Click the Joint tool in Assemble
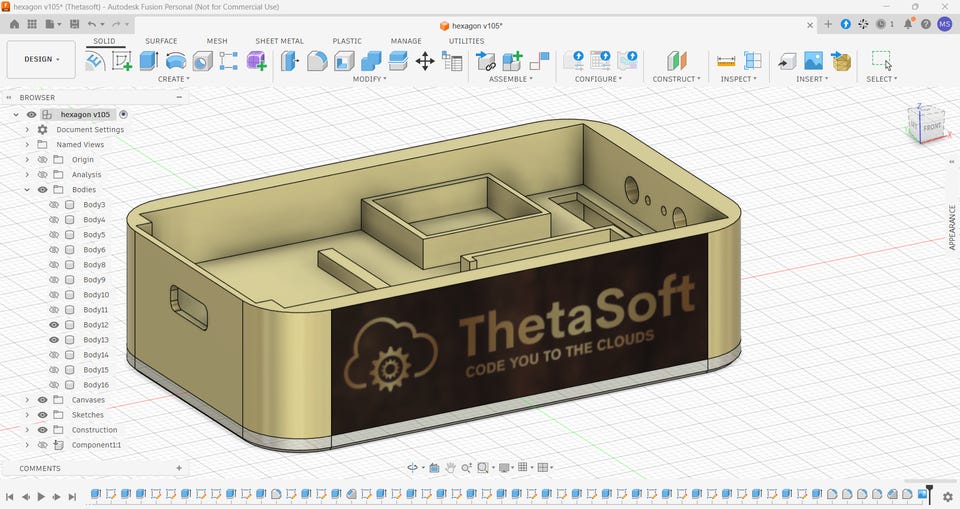This screenshot has width=960, height=509. coord(539,61)
